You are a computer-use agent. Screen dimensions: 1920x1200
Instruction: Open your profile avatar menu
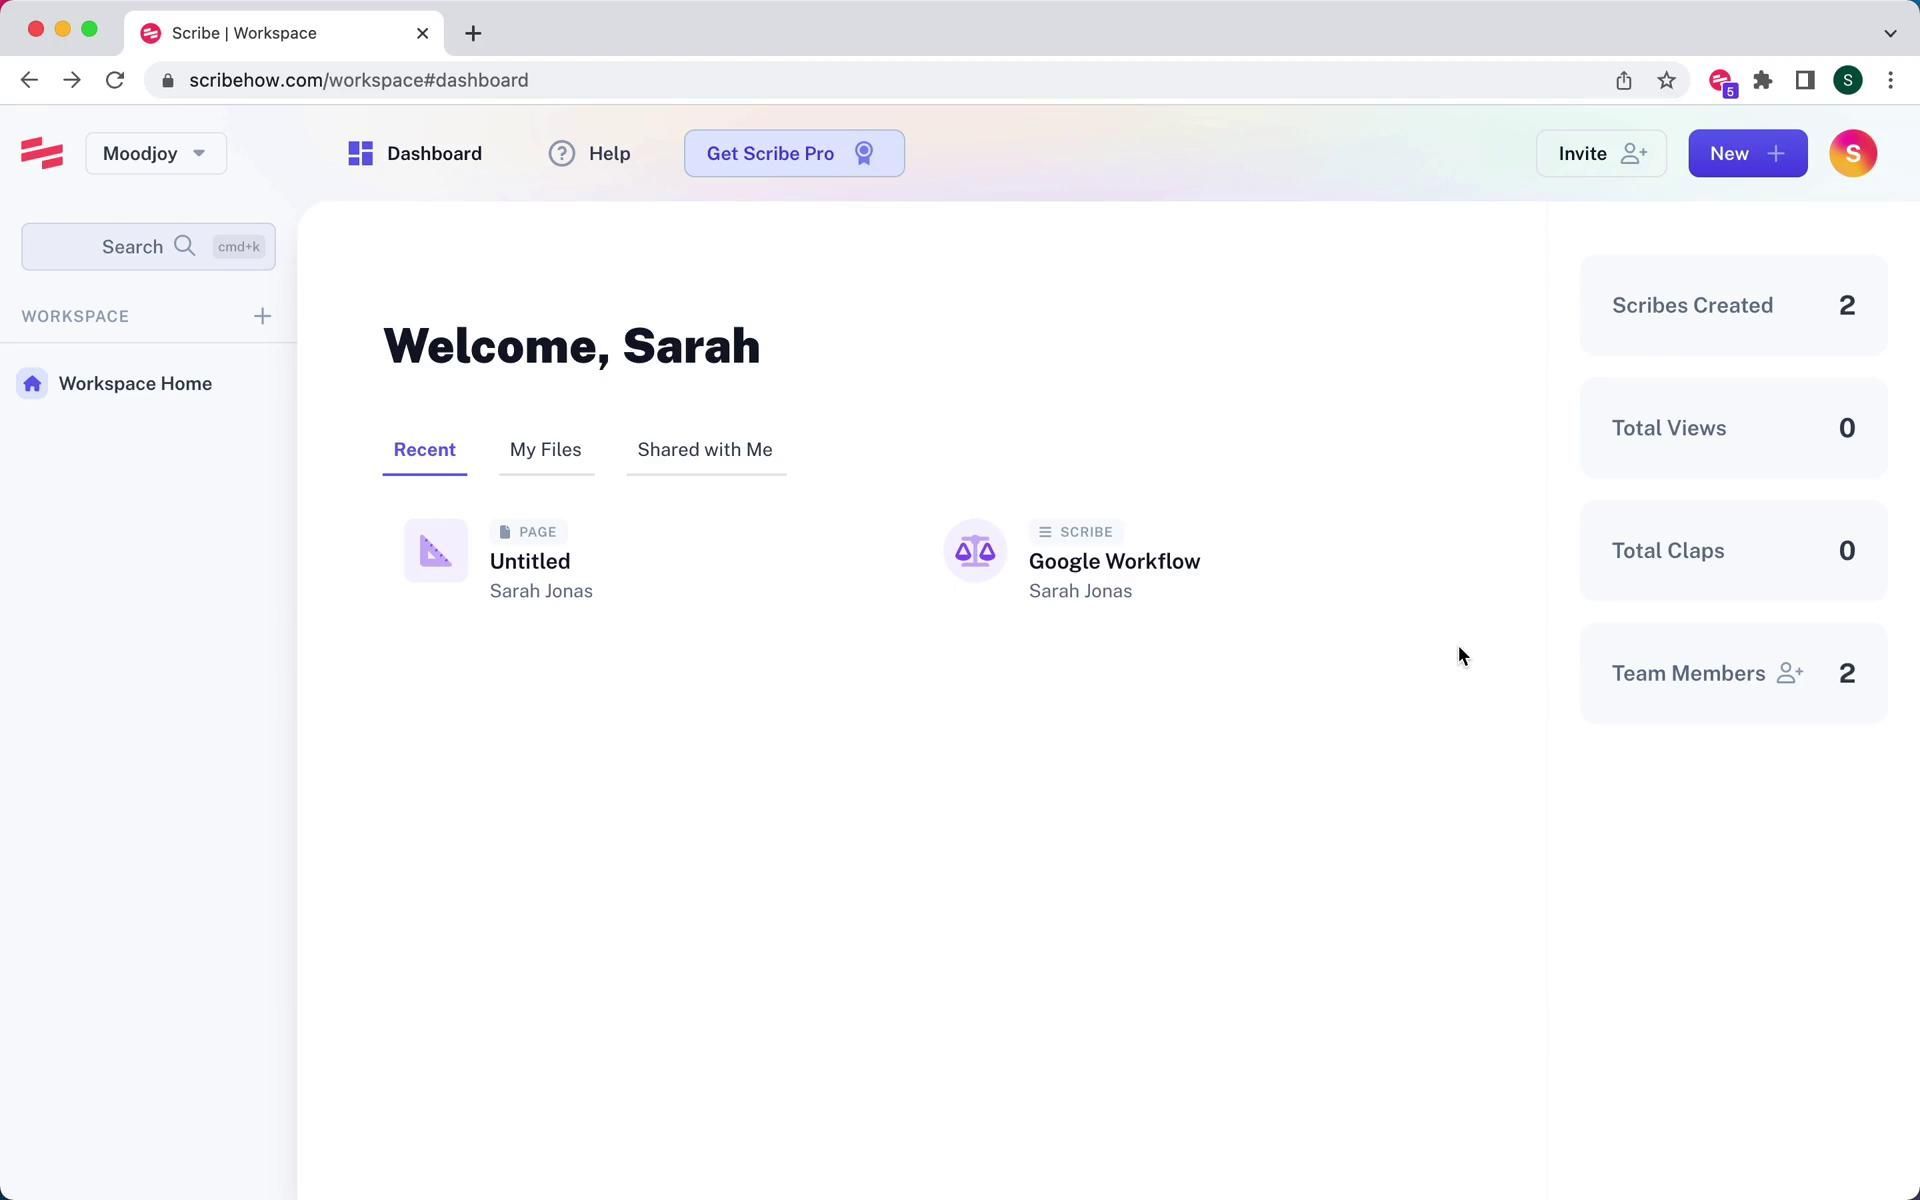click(1853, 153)
